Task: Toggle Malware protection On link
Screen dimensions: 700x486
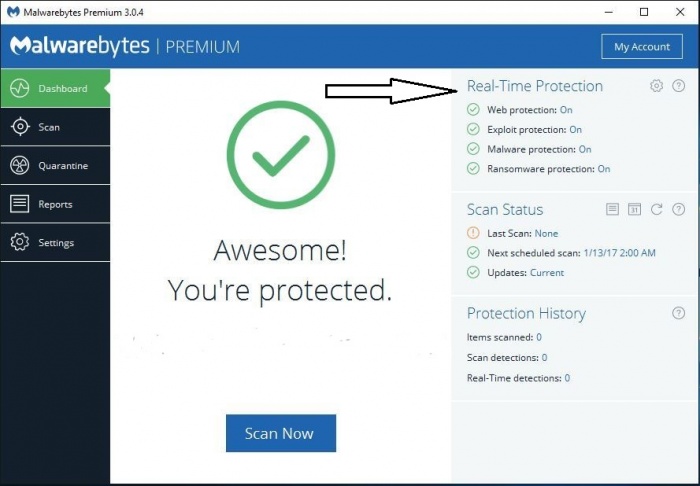Action: (585, 149)
